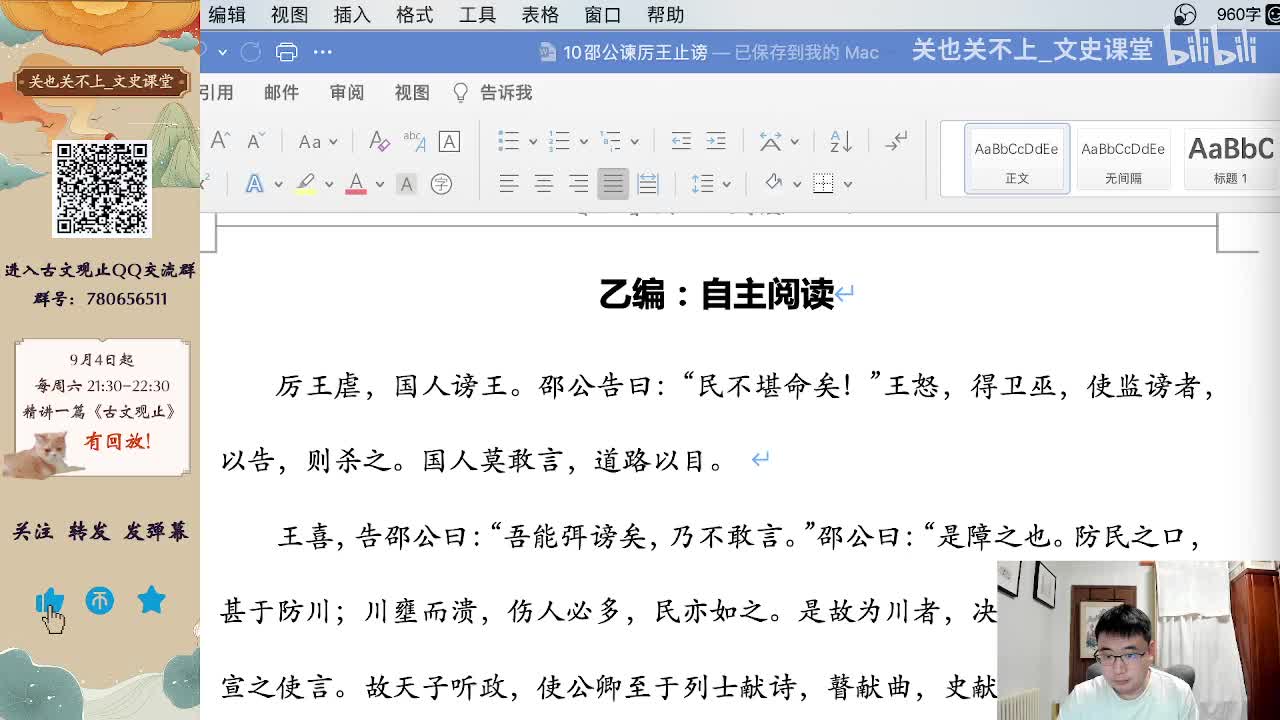Screen dimensions: 1280x720
Task: Apply paragraph shading paint bucket
Action: tap(773, 183)
